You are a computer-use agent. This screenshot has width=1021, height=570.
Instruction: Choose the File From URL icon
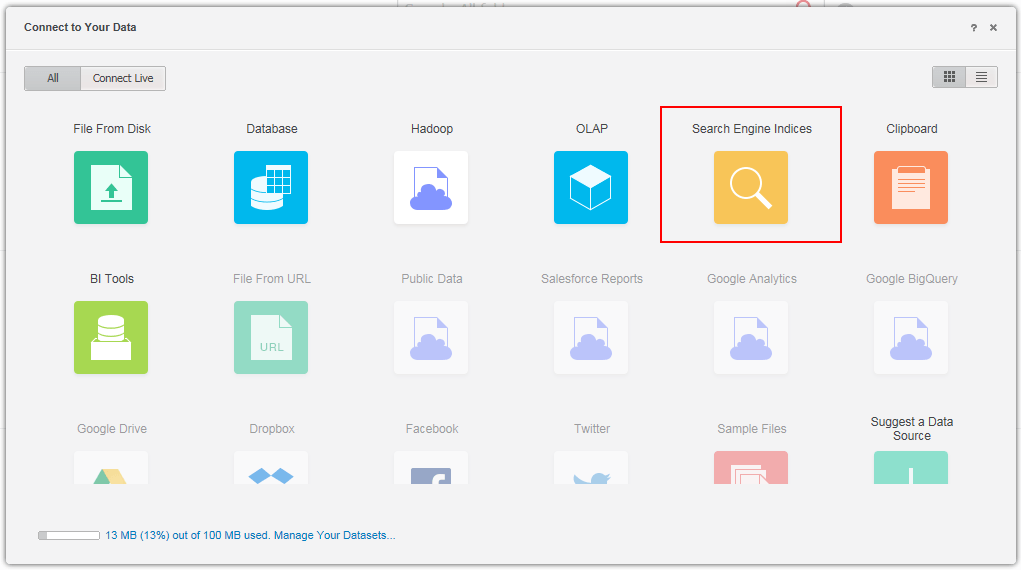271,337
